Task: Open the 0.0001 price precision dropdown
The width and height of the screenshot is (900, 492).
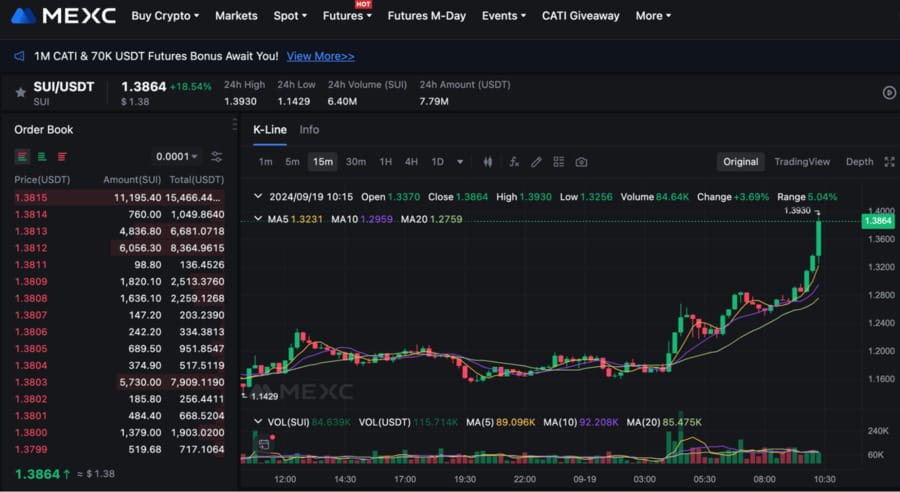Action: click(177, 156)
